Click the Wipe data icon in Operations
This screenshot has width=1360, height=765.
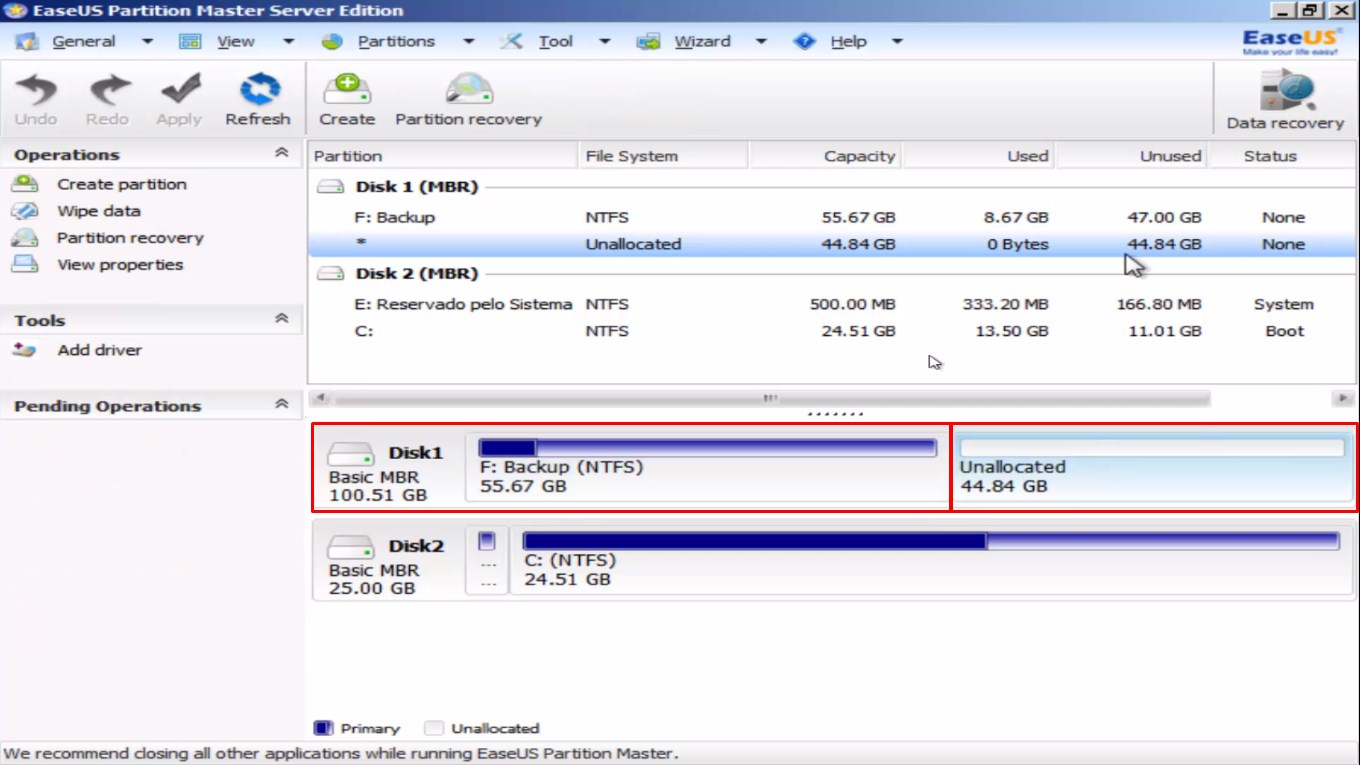[x=25, y=211]
